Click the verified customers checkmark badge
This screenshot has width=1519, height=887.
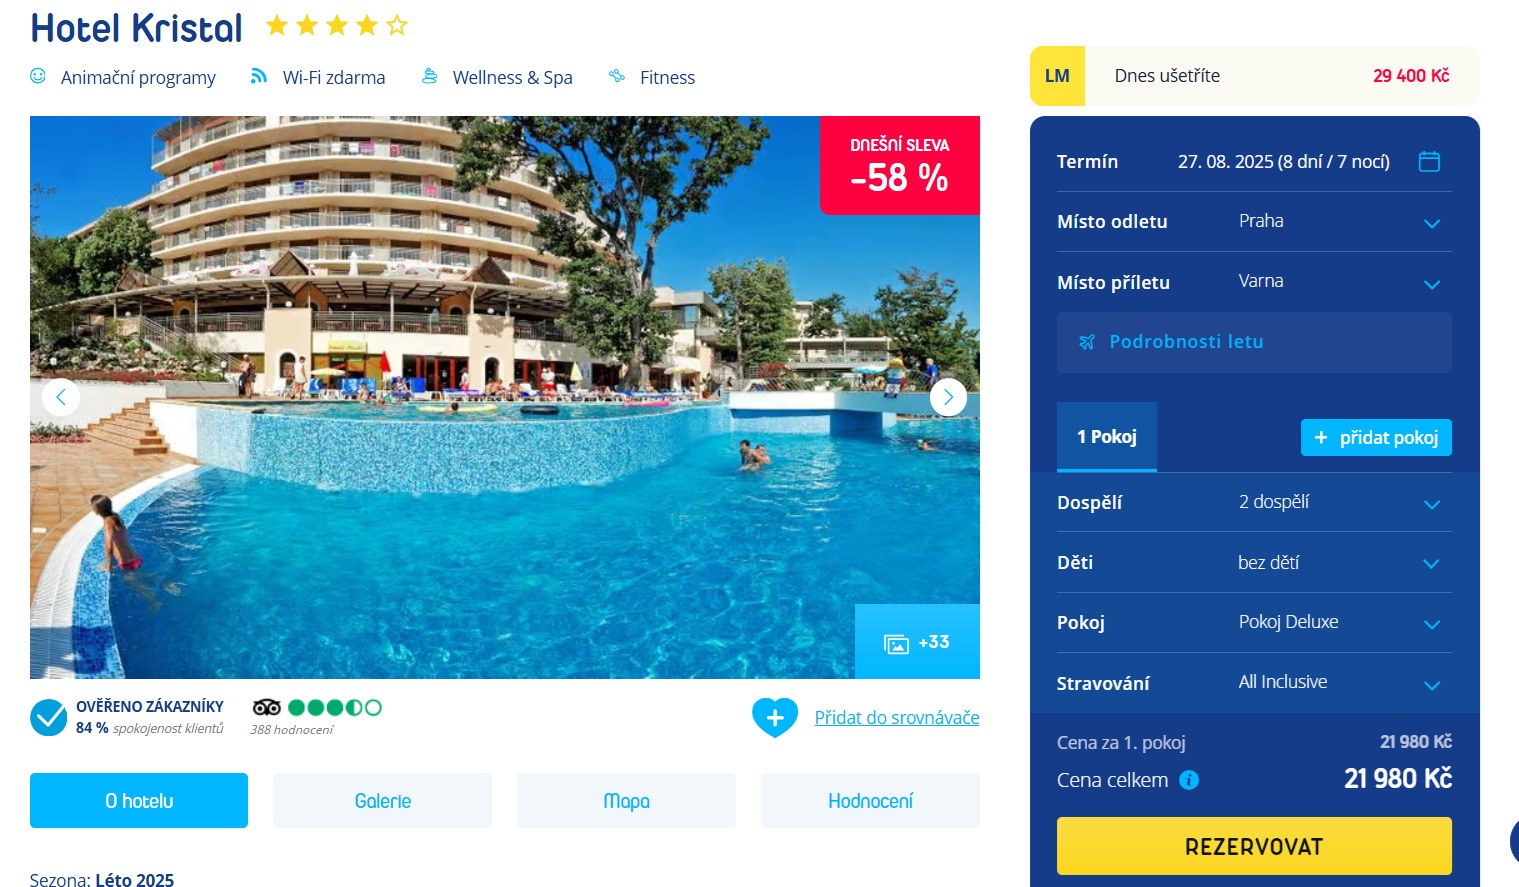pos(48,717)
